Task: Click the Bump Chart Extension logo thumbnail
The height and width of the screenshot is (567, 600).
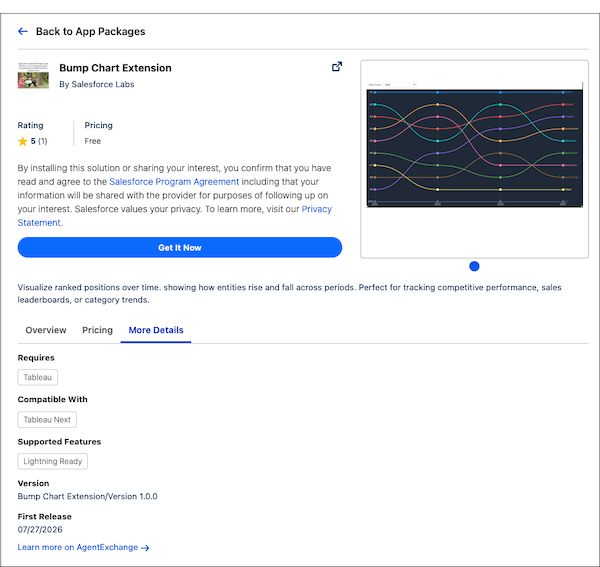Action: tap(33, 75)
